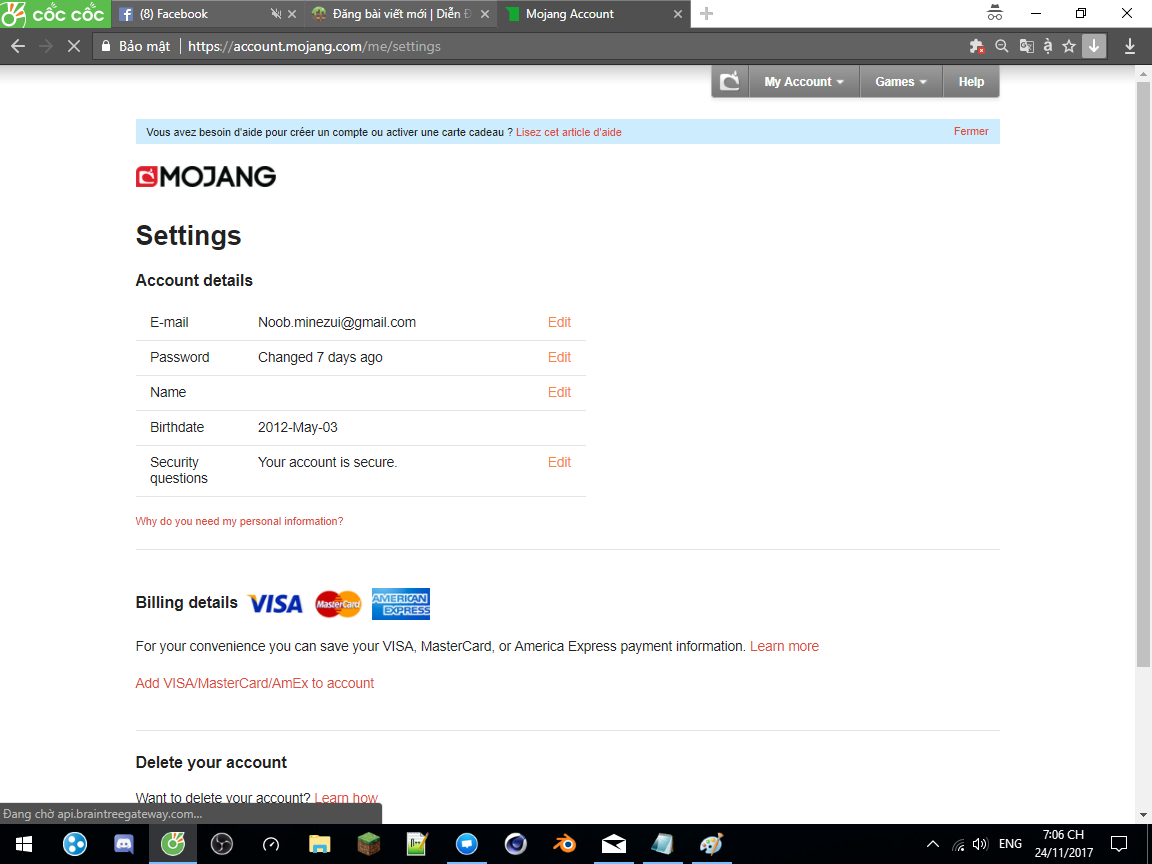Open Cinema 4D from the taskbar
The width and height of the screenshot is (1152, 864).
point(515,844)
